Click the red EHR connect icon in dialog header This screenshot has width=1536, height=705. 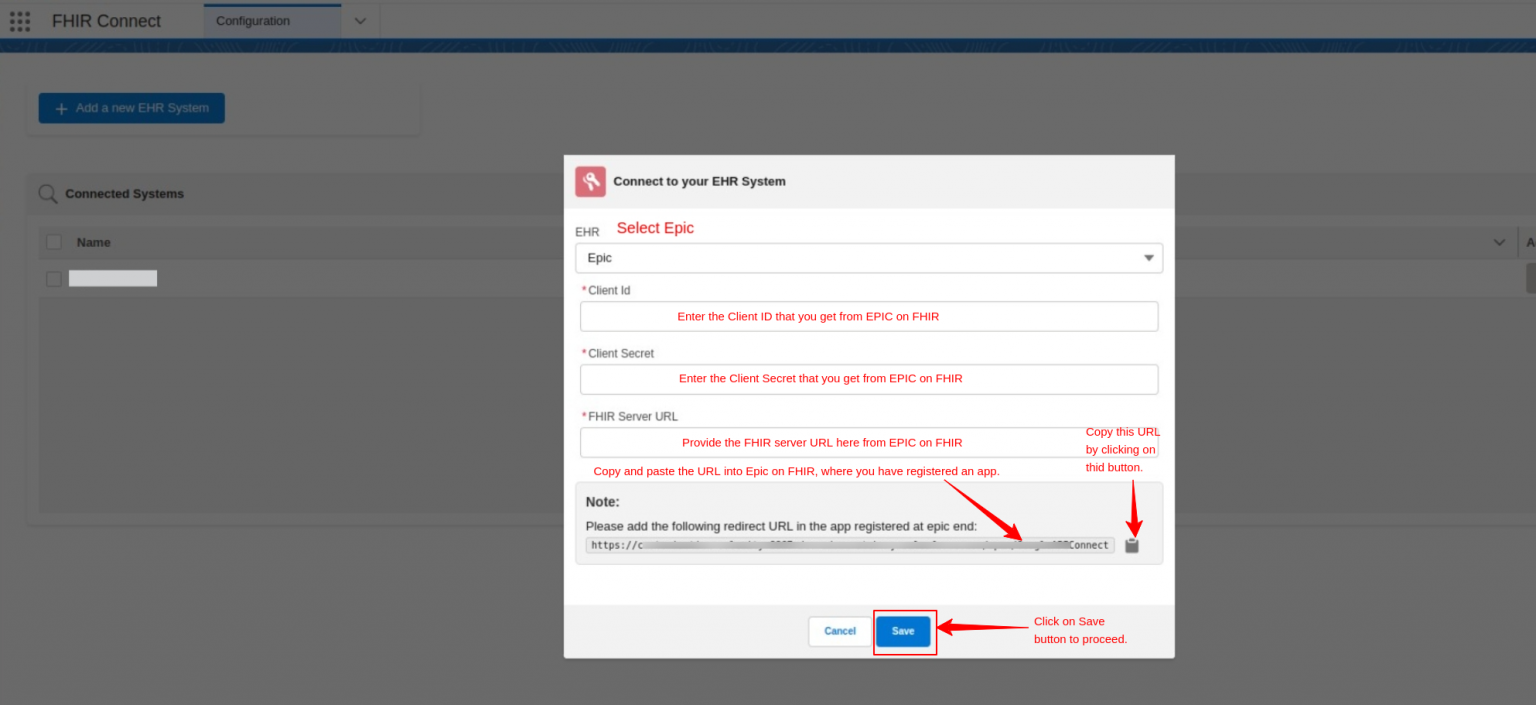click(x=590, y=181)
